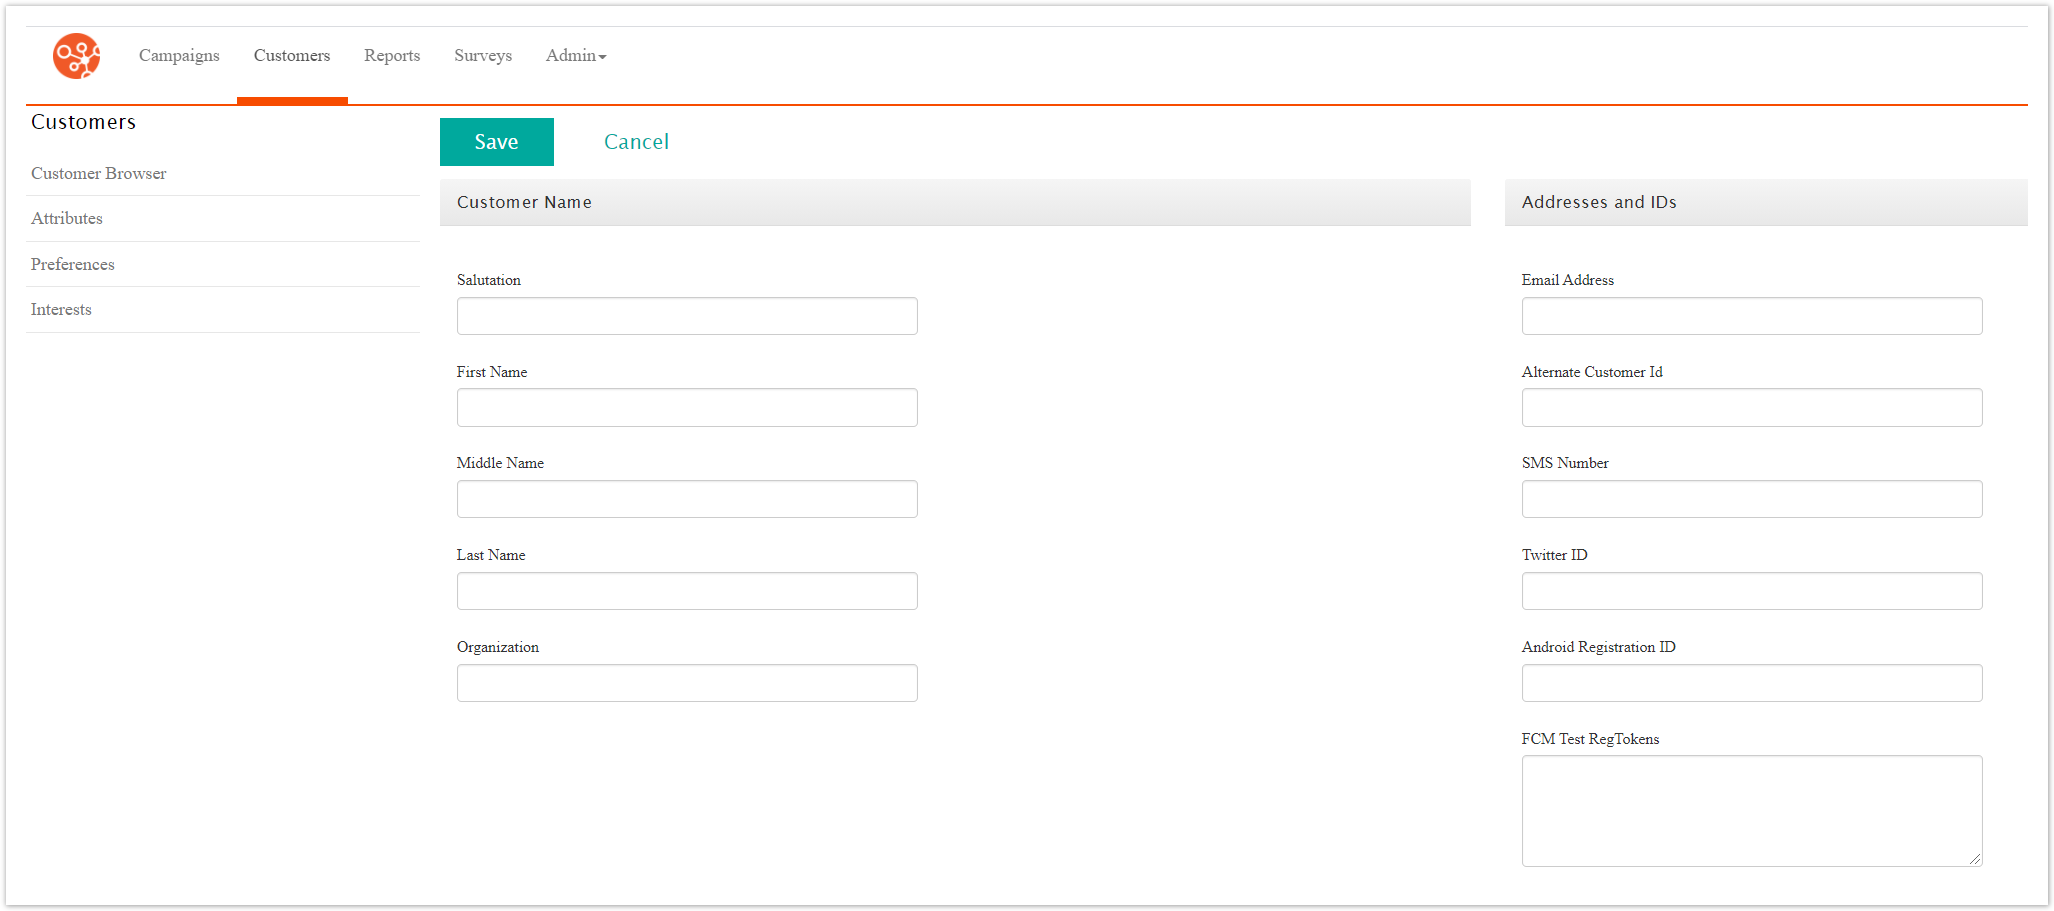Click the Customers sidebar heading

[x=83, y=122]
